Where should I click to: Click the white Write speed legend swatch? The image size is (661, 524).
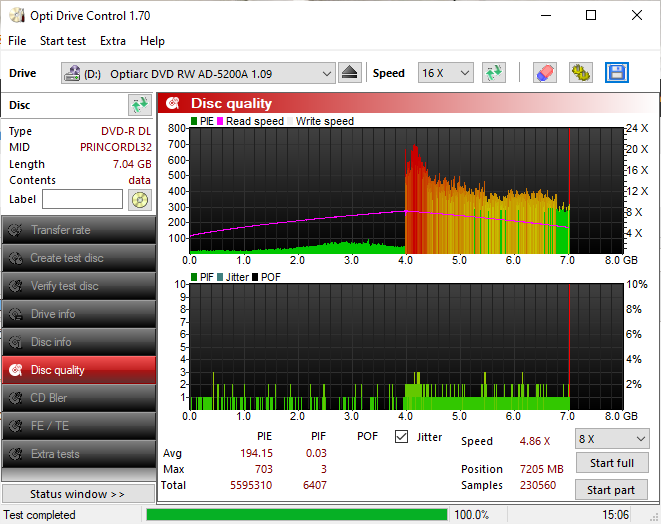click(x=290, y=121)
